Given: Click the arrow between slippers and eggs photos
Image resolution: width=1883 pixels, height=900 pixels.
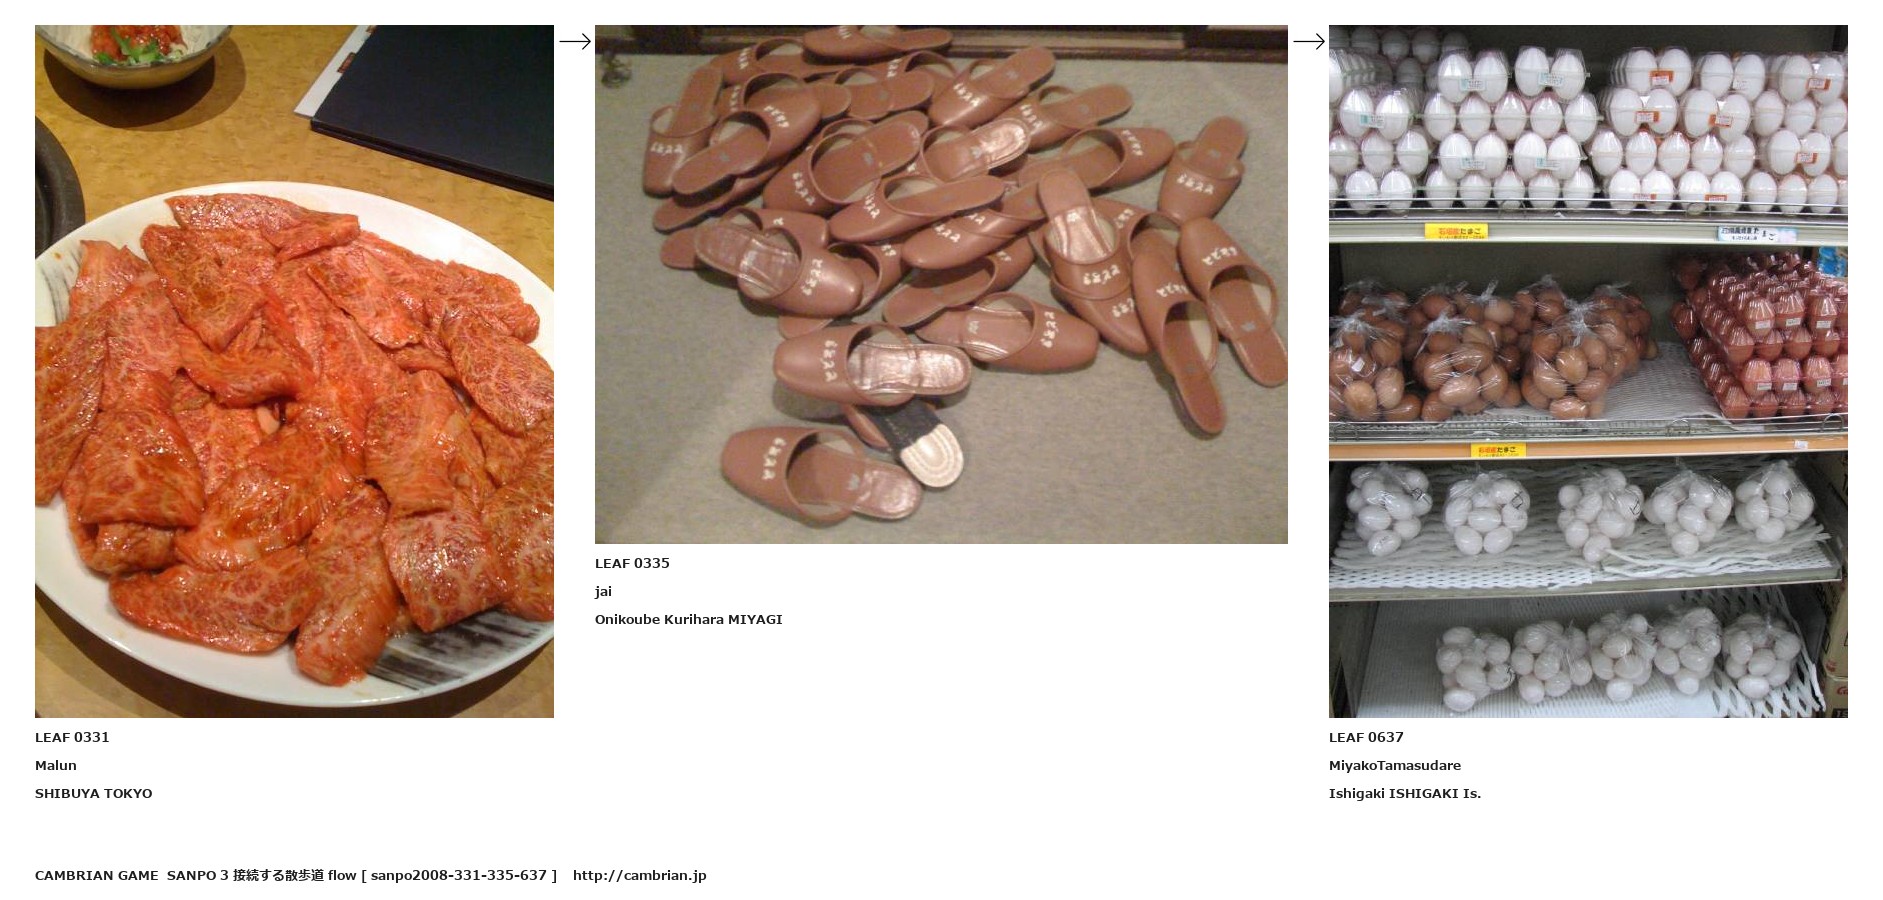Looking at the screenshot, I should click(x=1309, y=41).
